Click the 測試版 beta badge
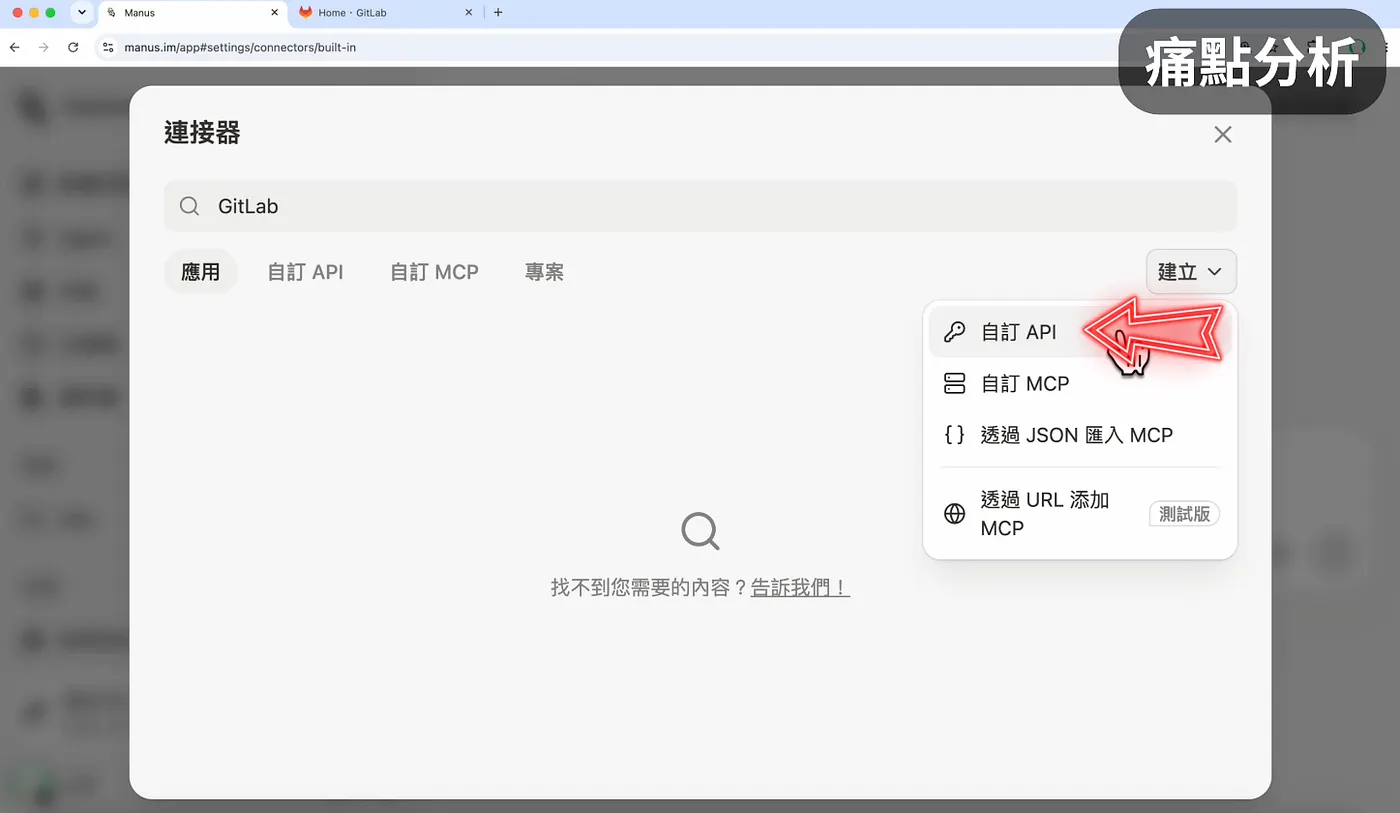This screenshot has width=1400, height=813. point(1184,514)
